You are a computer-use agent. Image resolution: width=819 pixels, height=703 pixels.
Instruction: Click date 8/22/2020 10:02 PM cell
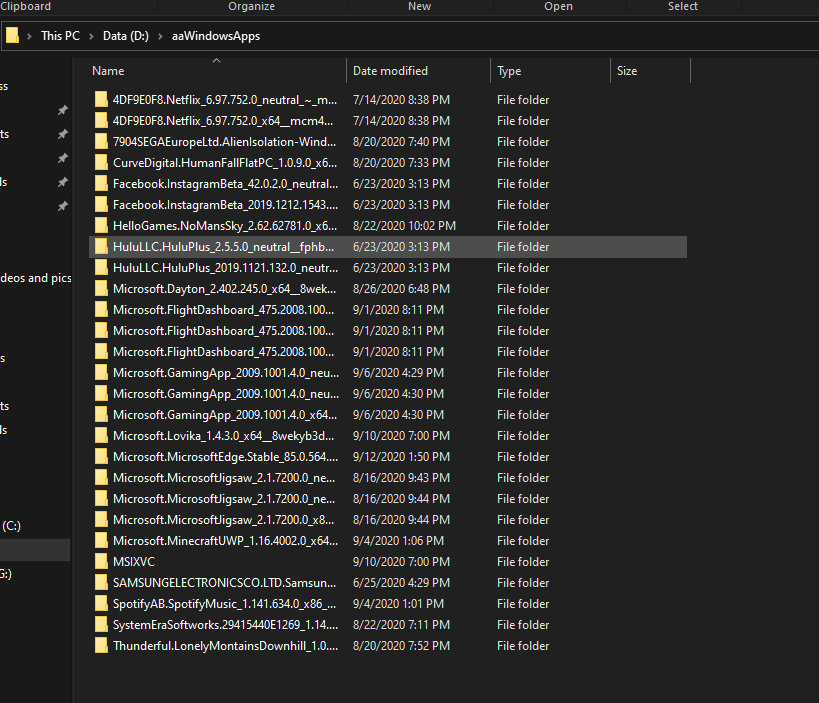click(404, 226)
